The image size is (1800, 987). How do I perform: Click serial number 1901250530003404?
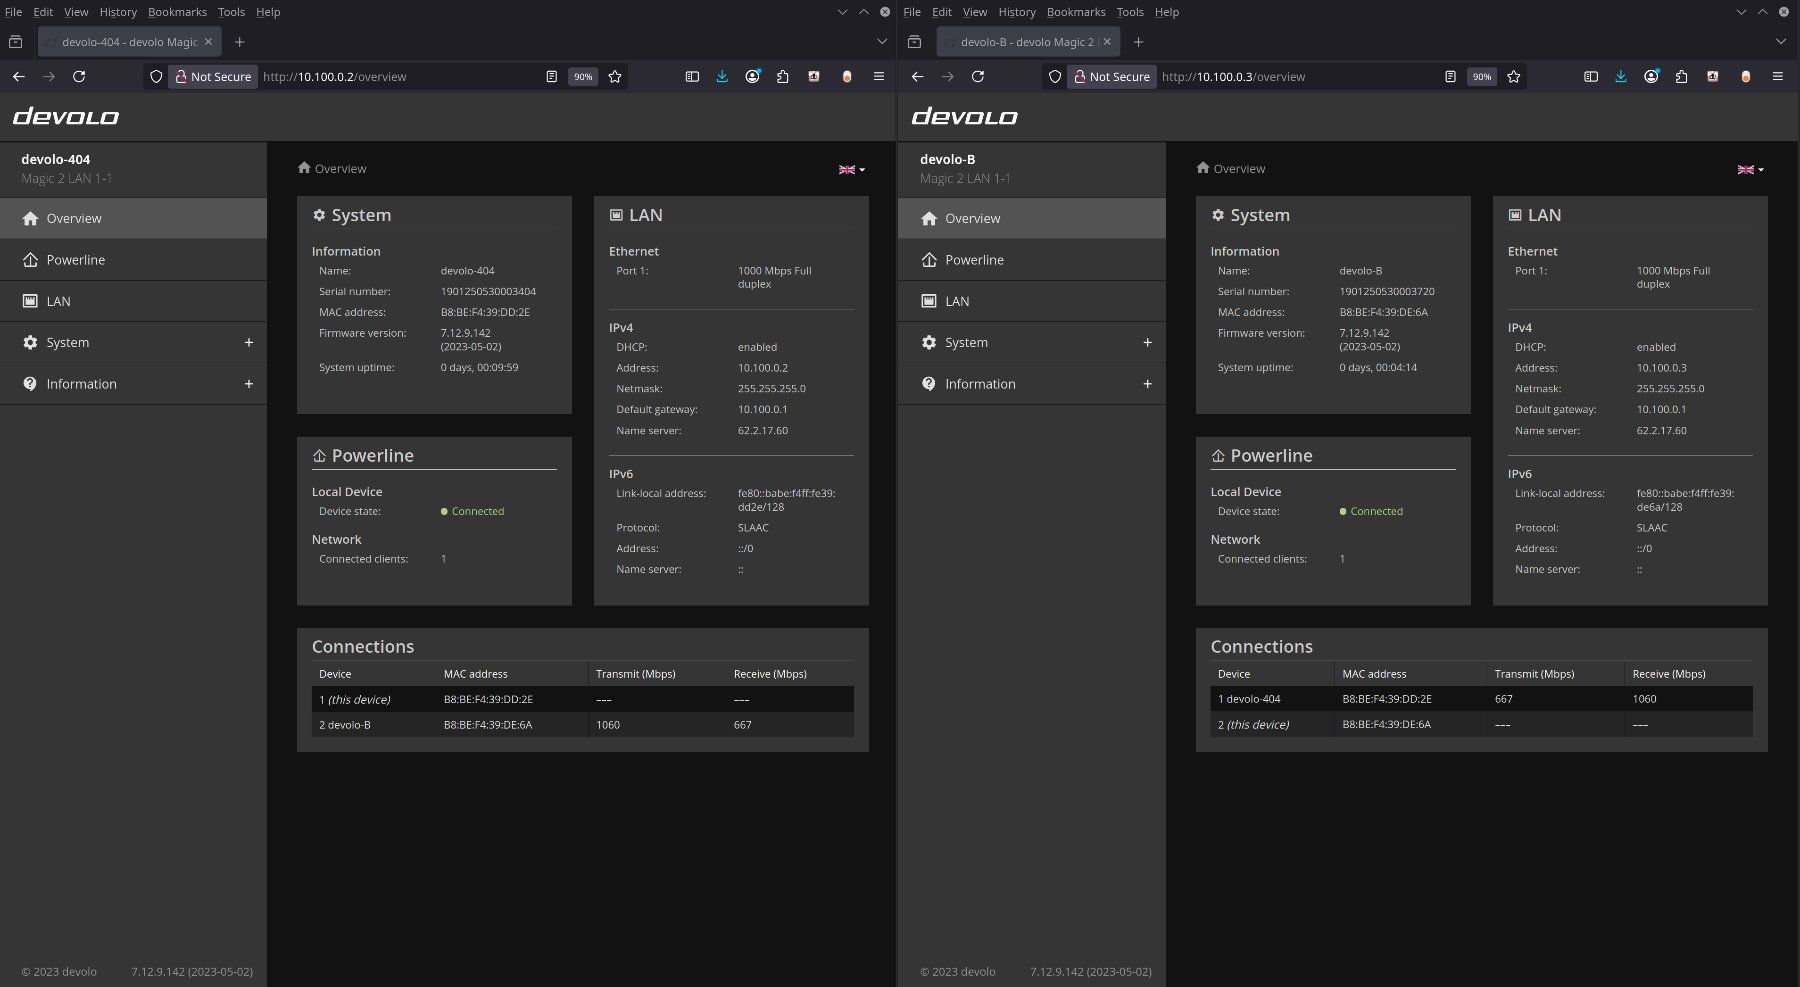pos(488,292)
